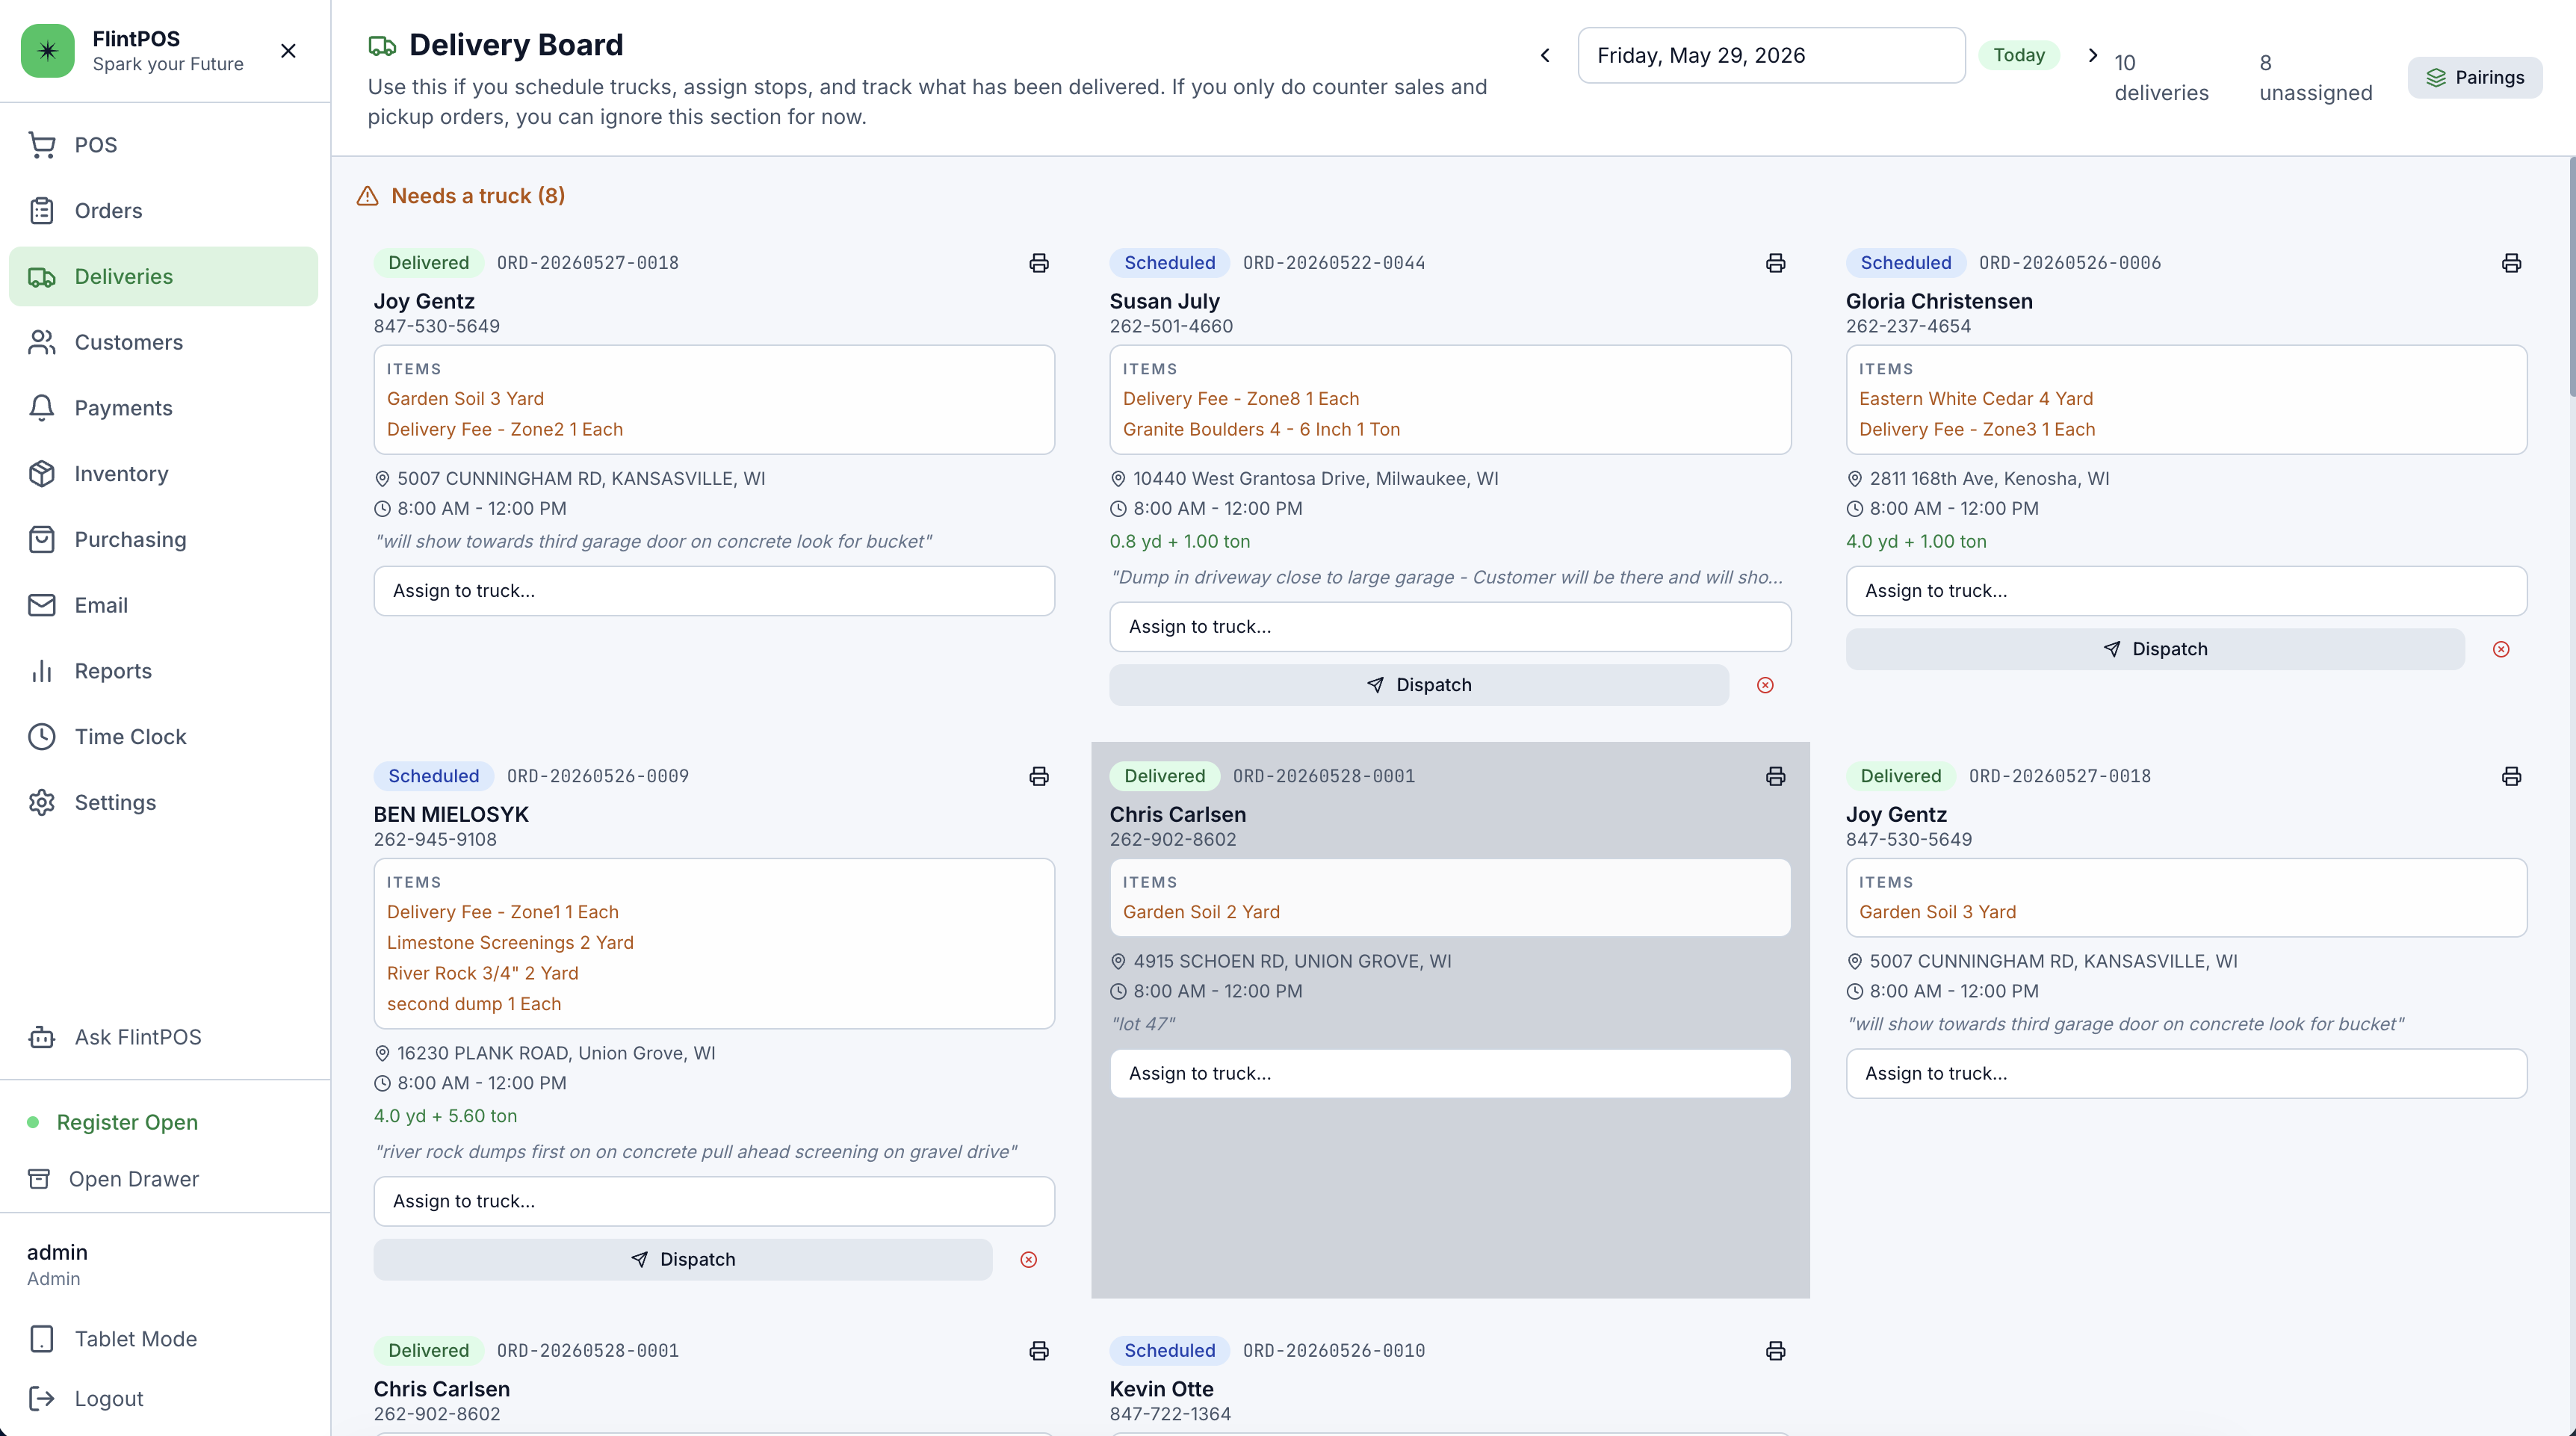Open the Ask FlintPOS assistant
Screen dimensions: 2576x1436
coord(163,1037)
